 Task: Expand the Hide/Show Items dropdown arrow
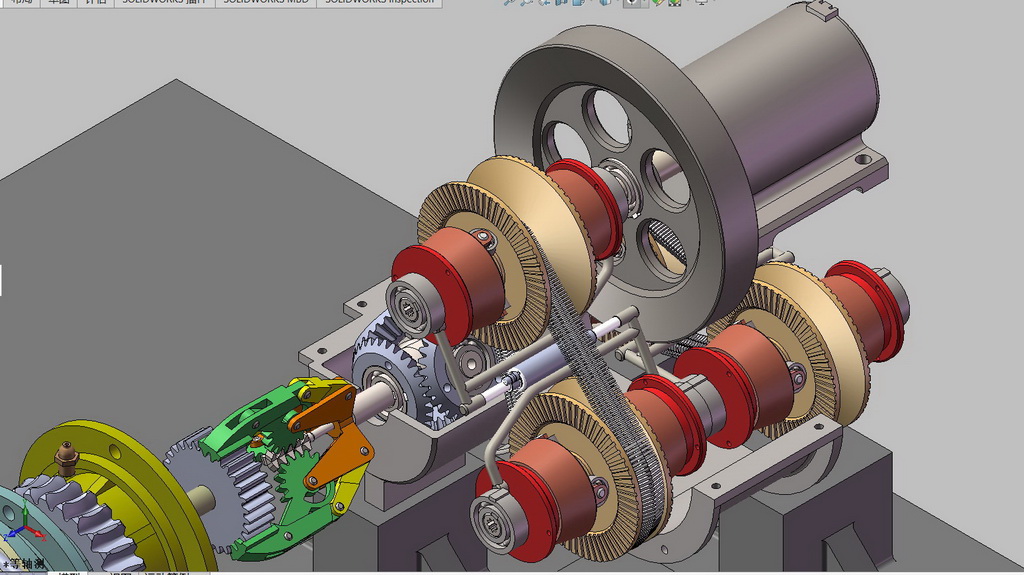[645, 2]
